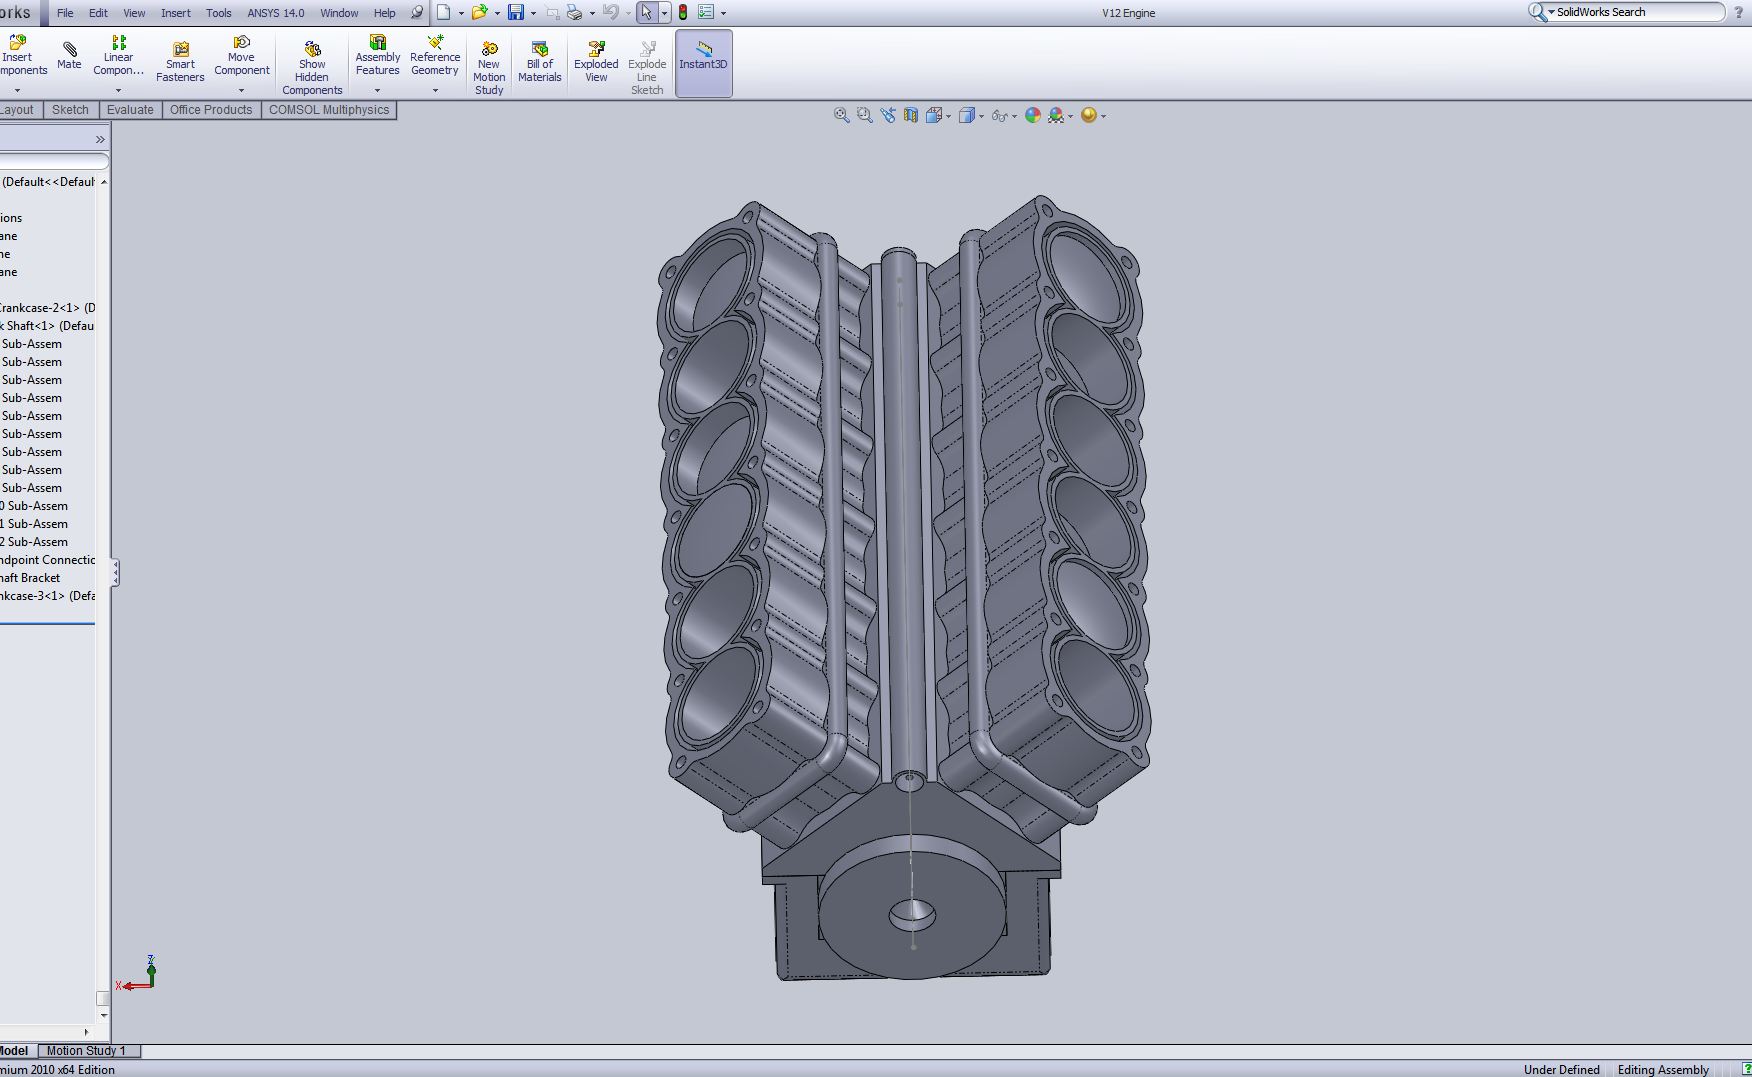This screenshot has width=1752, height=1077.
Task: Click the Hide/Show Items glasses icon
Action: 1000,116
